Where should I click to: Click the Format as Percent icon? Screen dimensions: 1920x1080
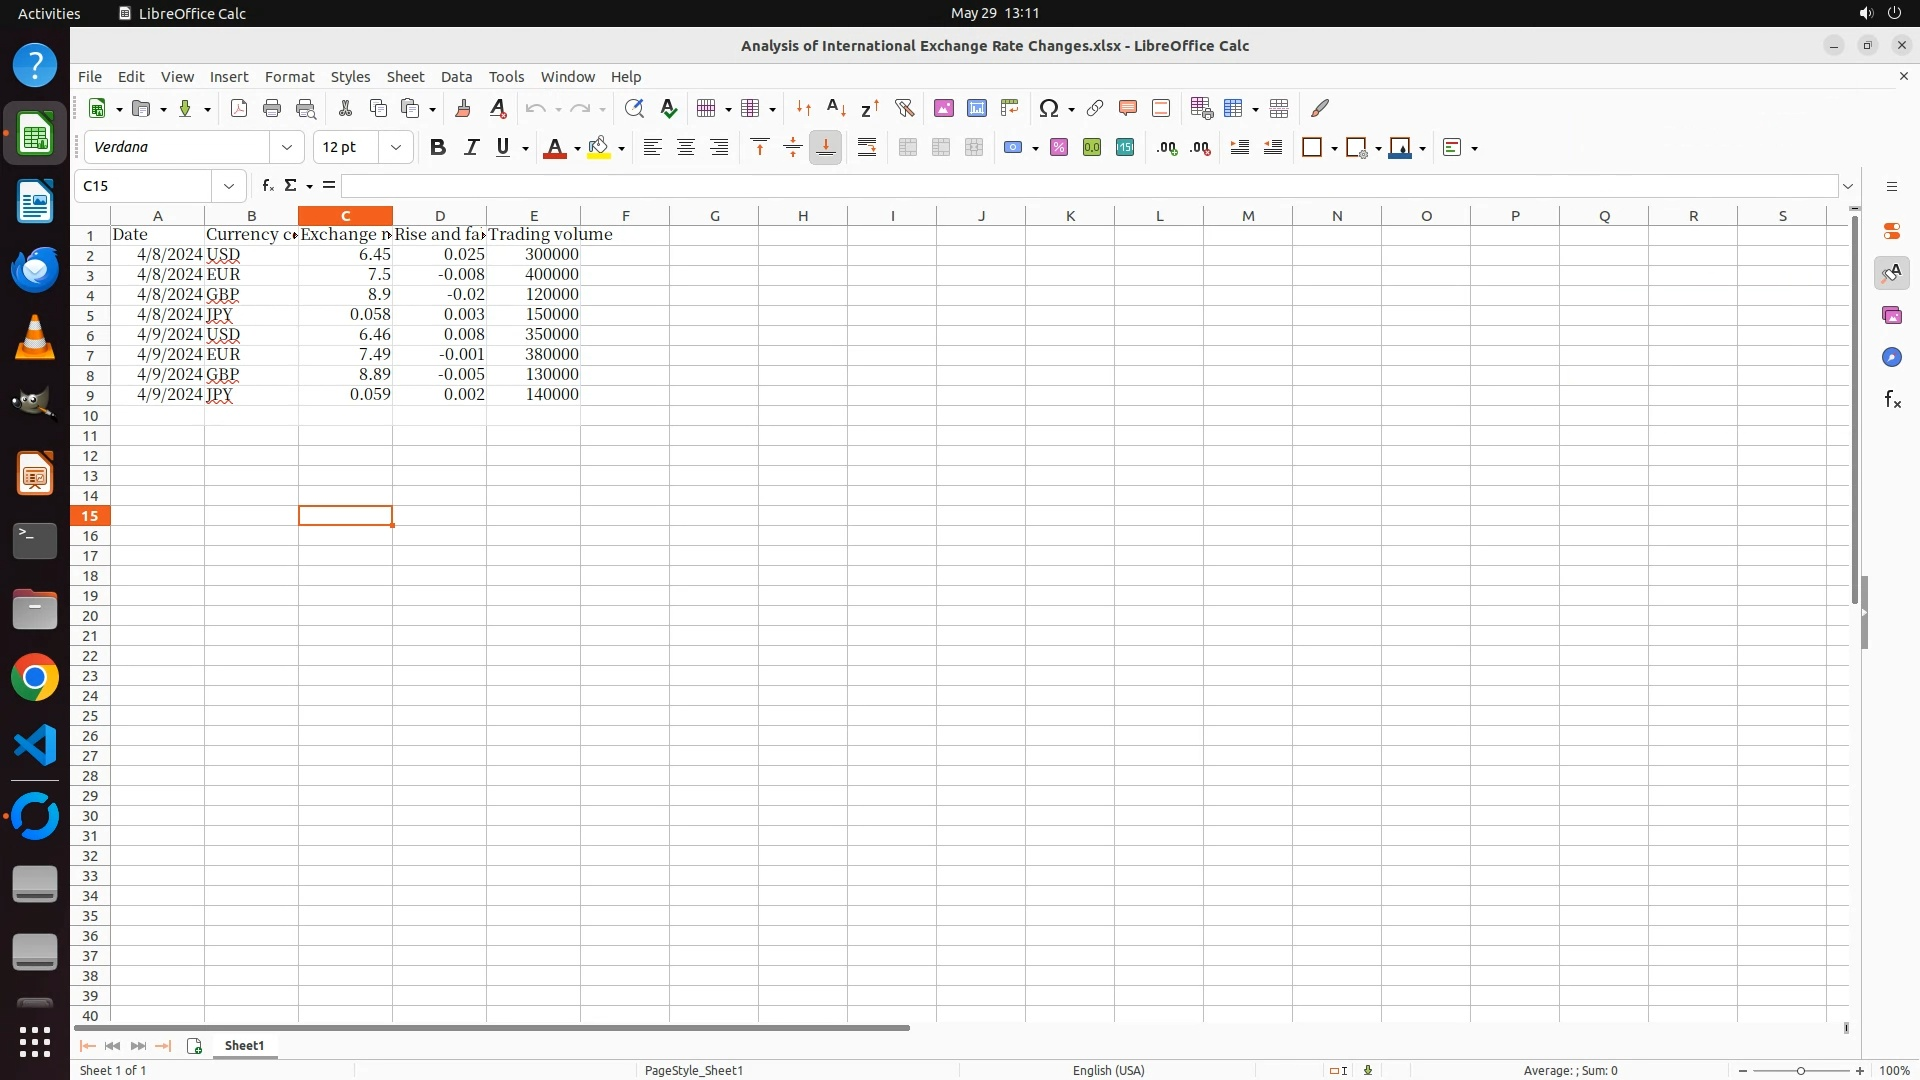point(1059,147)
